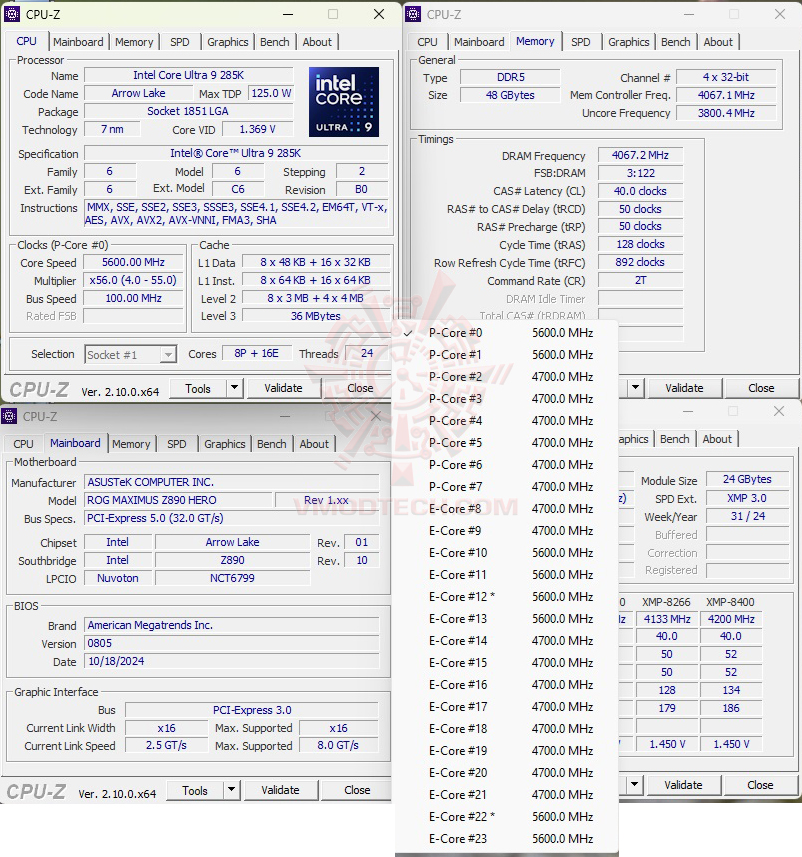Open the About tab in the SPD window
Image resolution: width=802 pixels, height=857 pixels.
(717, 439)
